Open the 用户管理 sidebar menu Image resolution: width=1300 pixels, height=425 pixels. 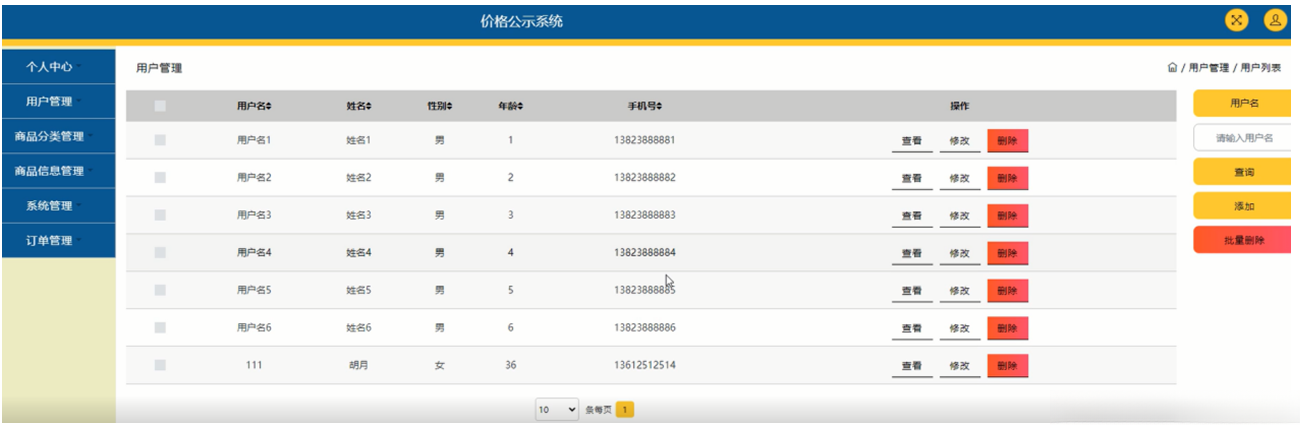coord(58,102)
